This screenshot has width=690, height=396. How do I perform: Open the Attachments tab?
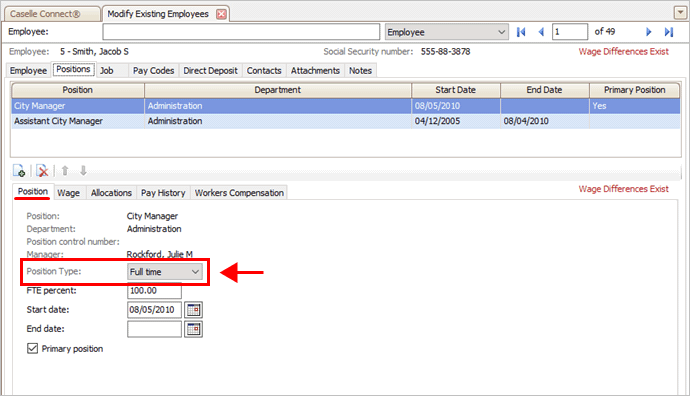pyautogui.click(x=315, y=70)
